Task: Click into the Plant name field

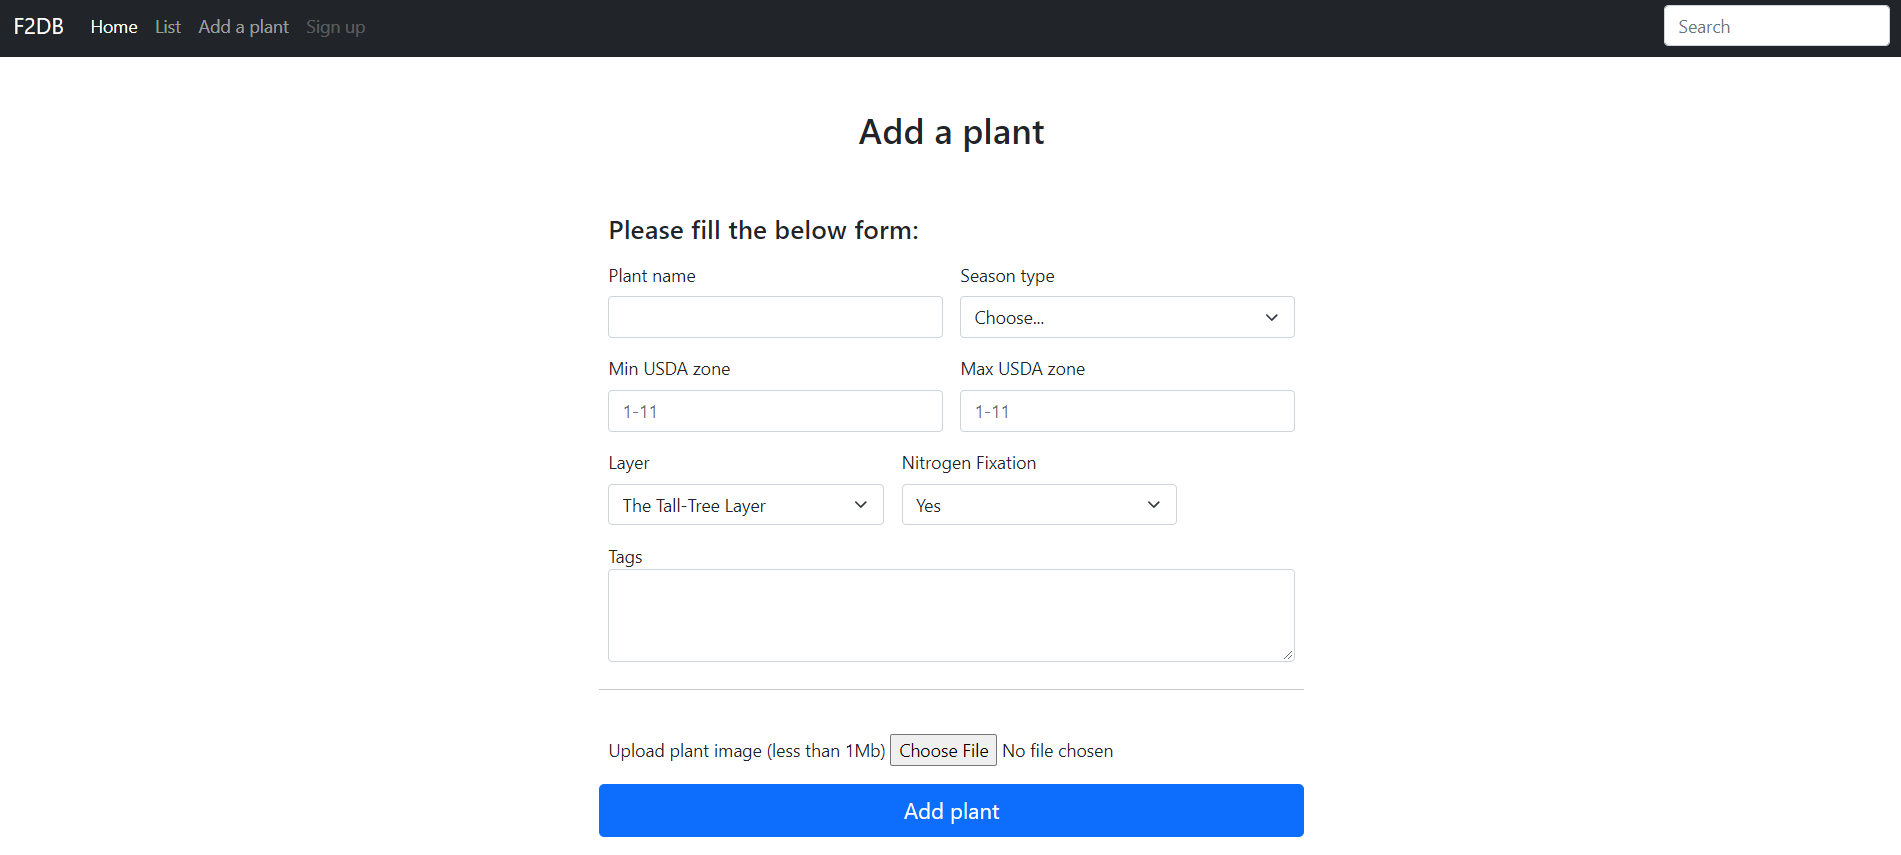Action: pos(775,317)
